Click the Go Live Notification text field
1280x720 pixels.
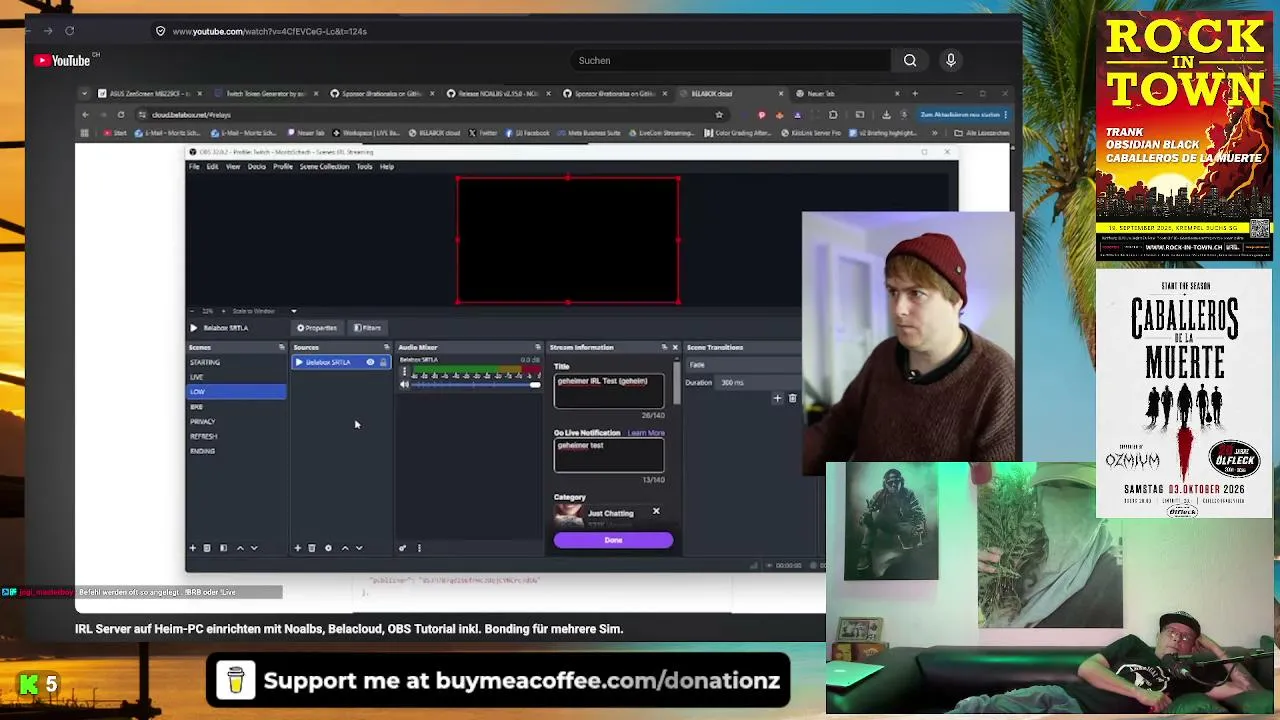(x=609, y=455)
